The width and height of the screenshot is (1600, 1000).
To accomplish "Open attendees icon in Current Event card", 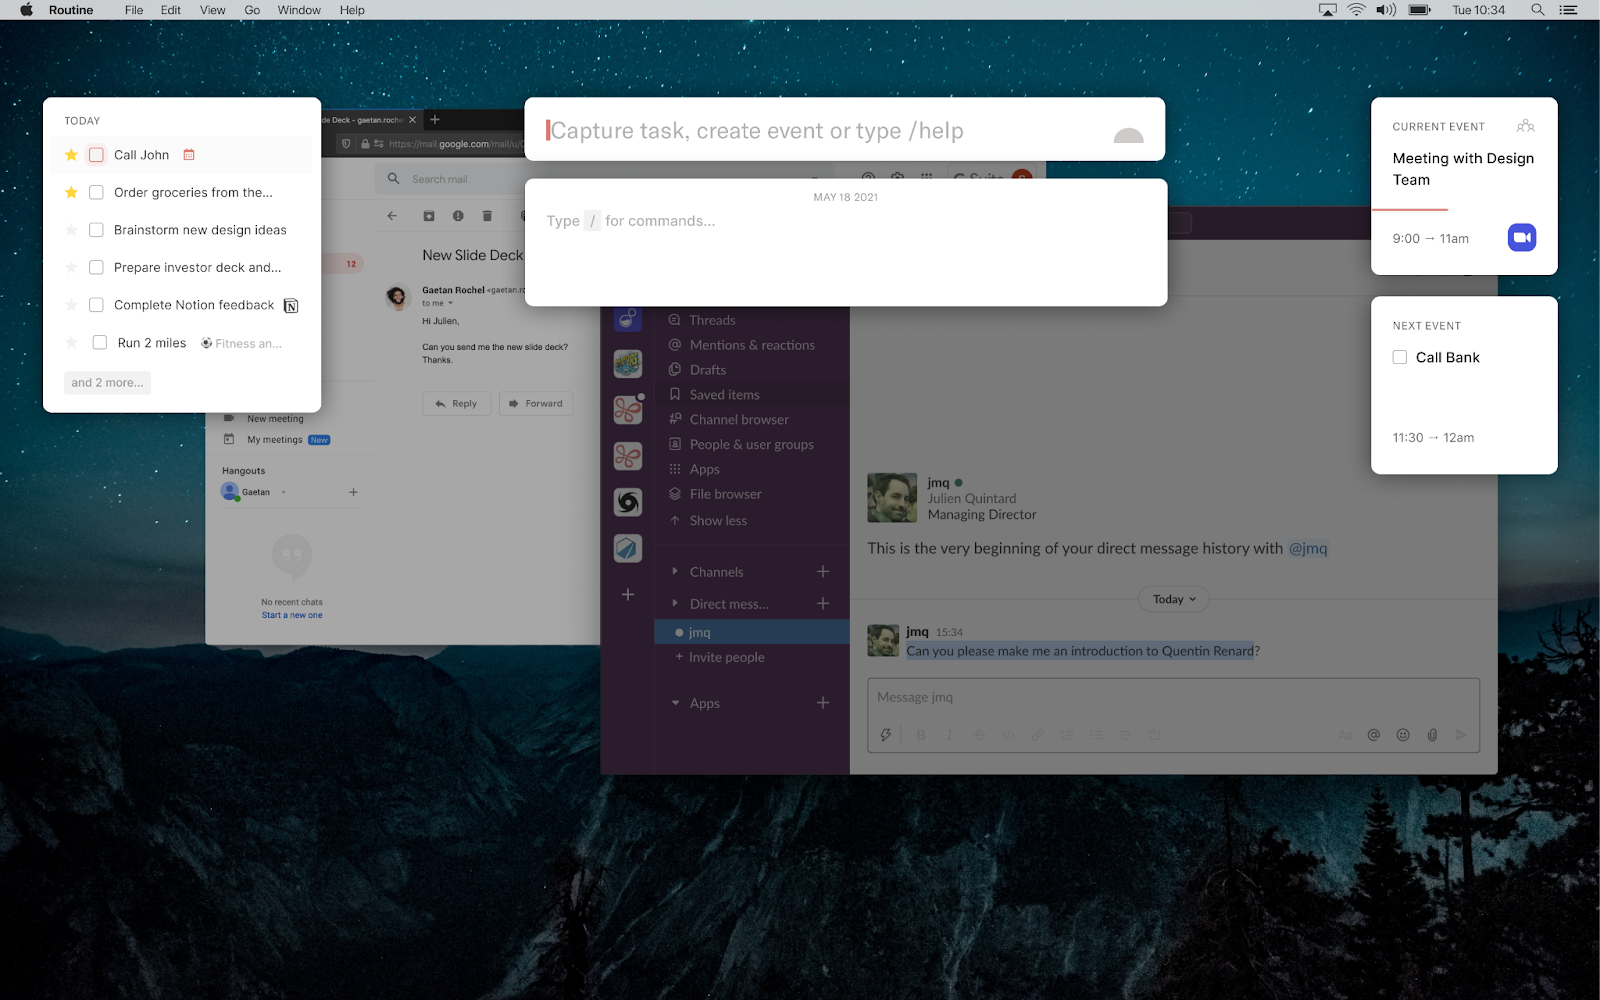I will click(x=1525, y=126).
